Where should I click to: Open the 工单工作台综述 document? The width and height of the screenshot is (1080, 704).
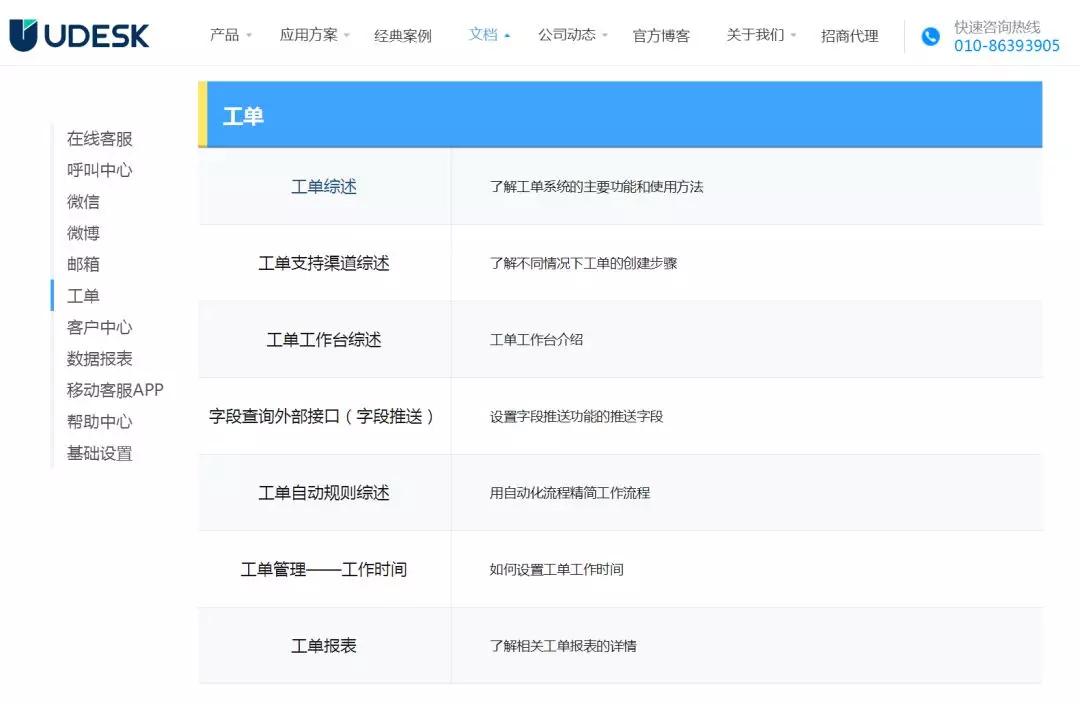[x=324, y=340]
